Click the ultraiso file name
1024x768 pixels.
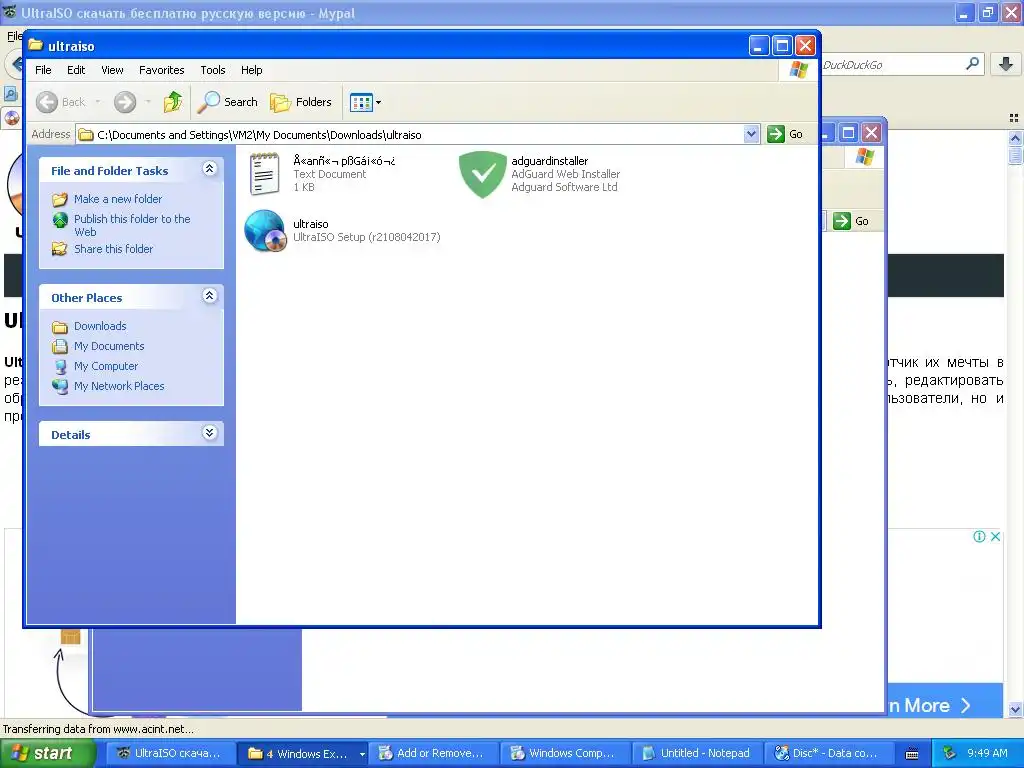[311, 224]
